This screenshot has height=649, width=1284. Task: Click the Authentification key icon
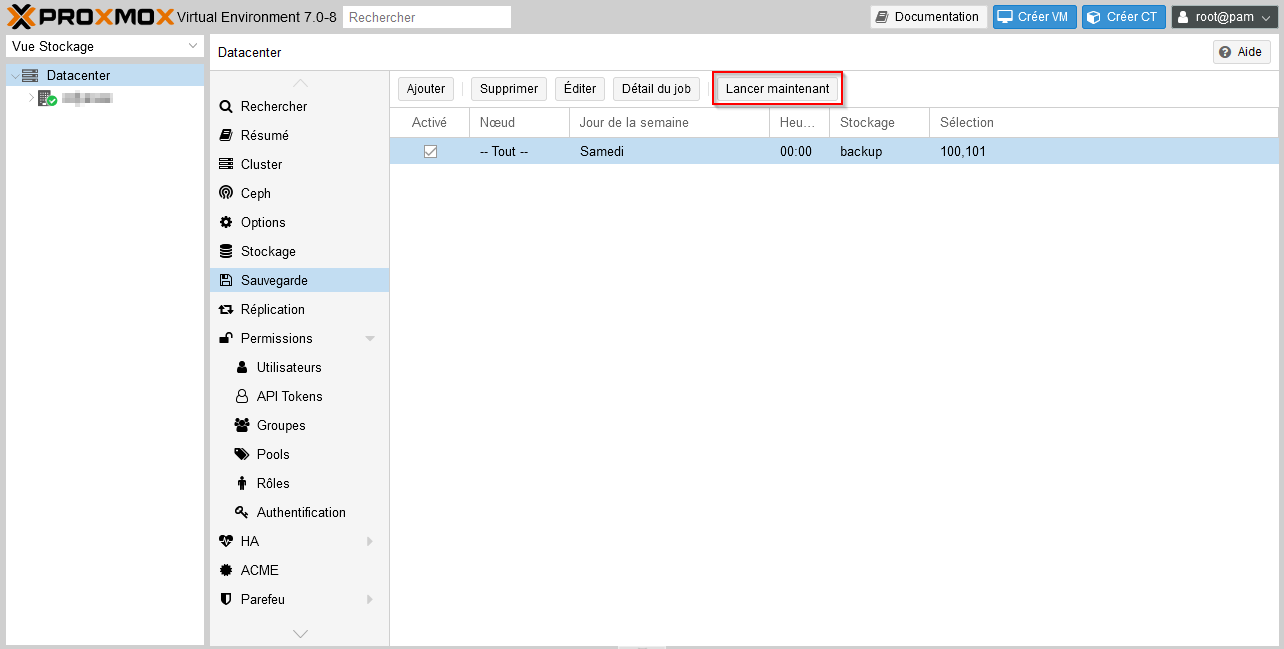click(x=242, y=512)
